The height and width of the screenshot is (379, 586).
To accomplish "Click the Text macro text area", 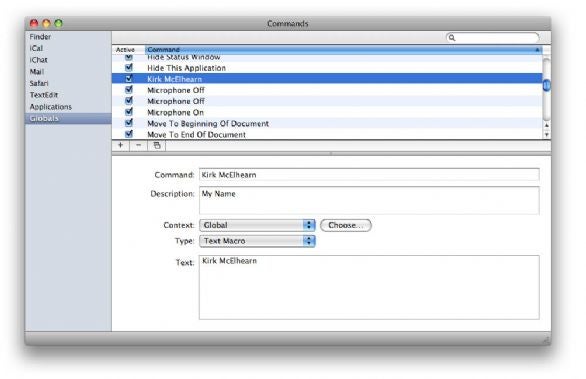I will 369,287.
